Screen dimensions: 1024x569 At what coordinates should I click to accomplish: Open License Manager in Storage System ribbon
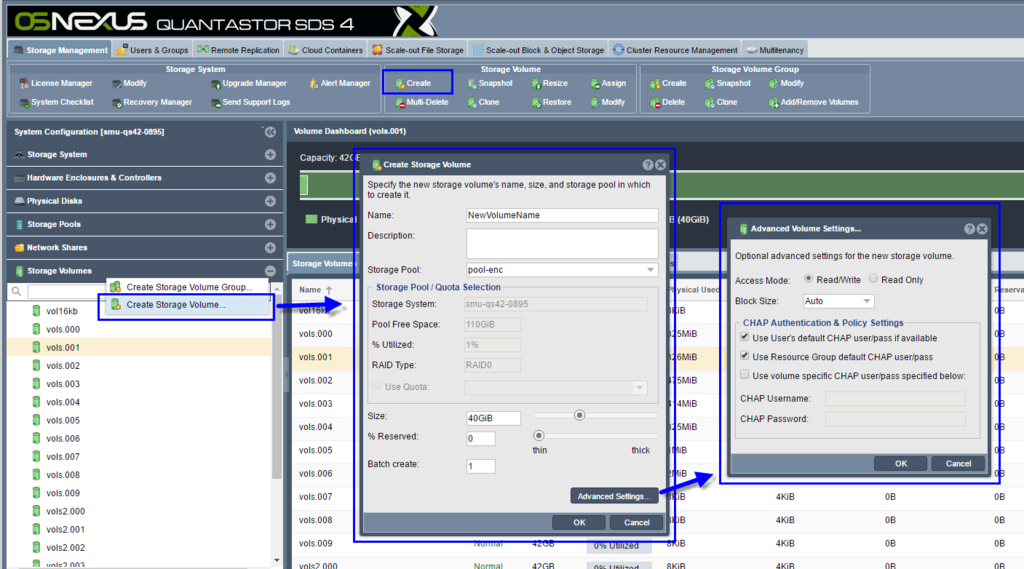point(56,84)
